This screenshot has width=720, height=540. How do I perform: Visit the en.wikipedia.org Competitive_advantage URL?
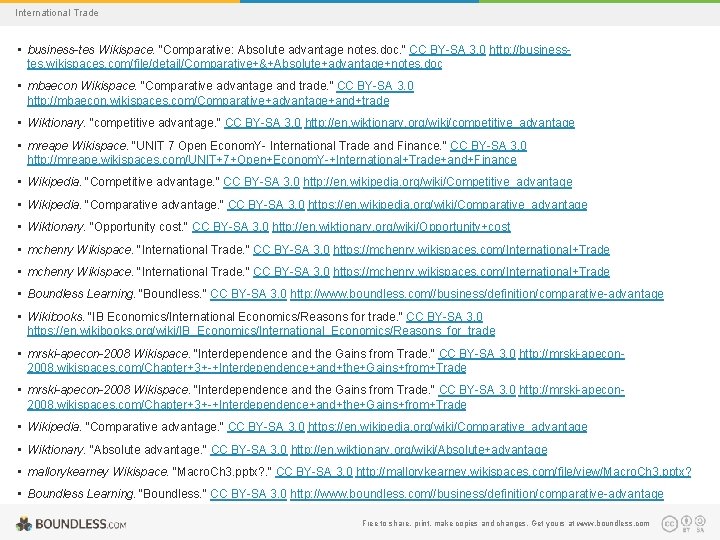pyautogui.click(x=438, y=182)
